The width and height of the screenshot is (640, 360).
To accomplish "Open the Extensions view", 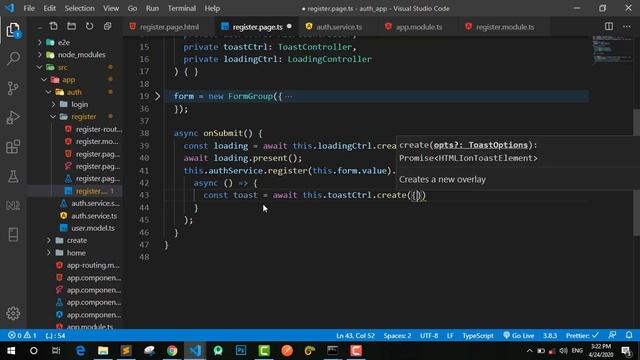I will [13, 147].
